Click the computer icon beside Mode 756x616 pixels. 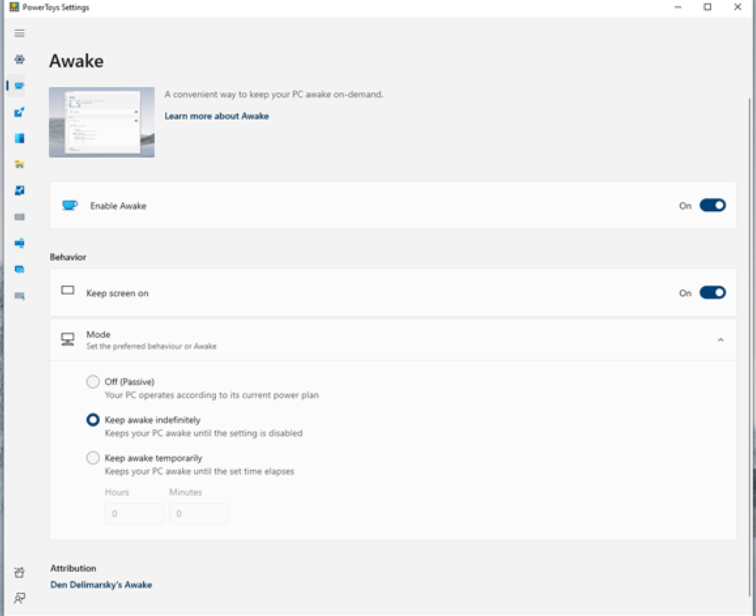pyautogui.click(x=68, y=339)
